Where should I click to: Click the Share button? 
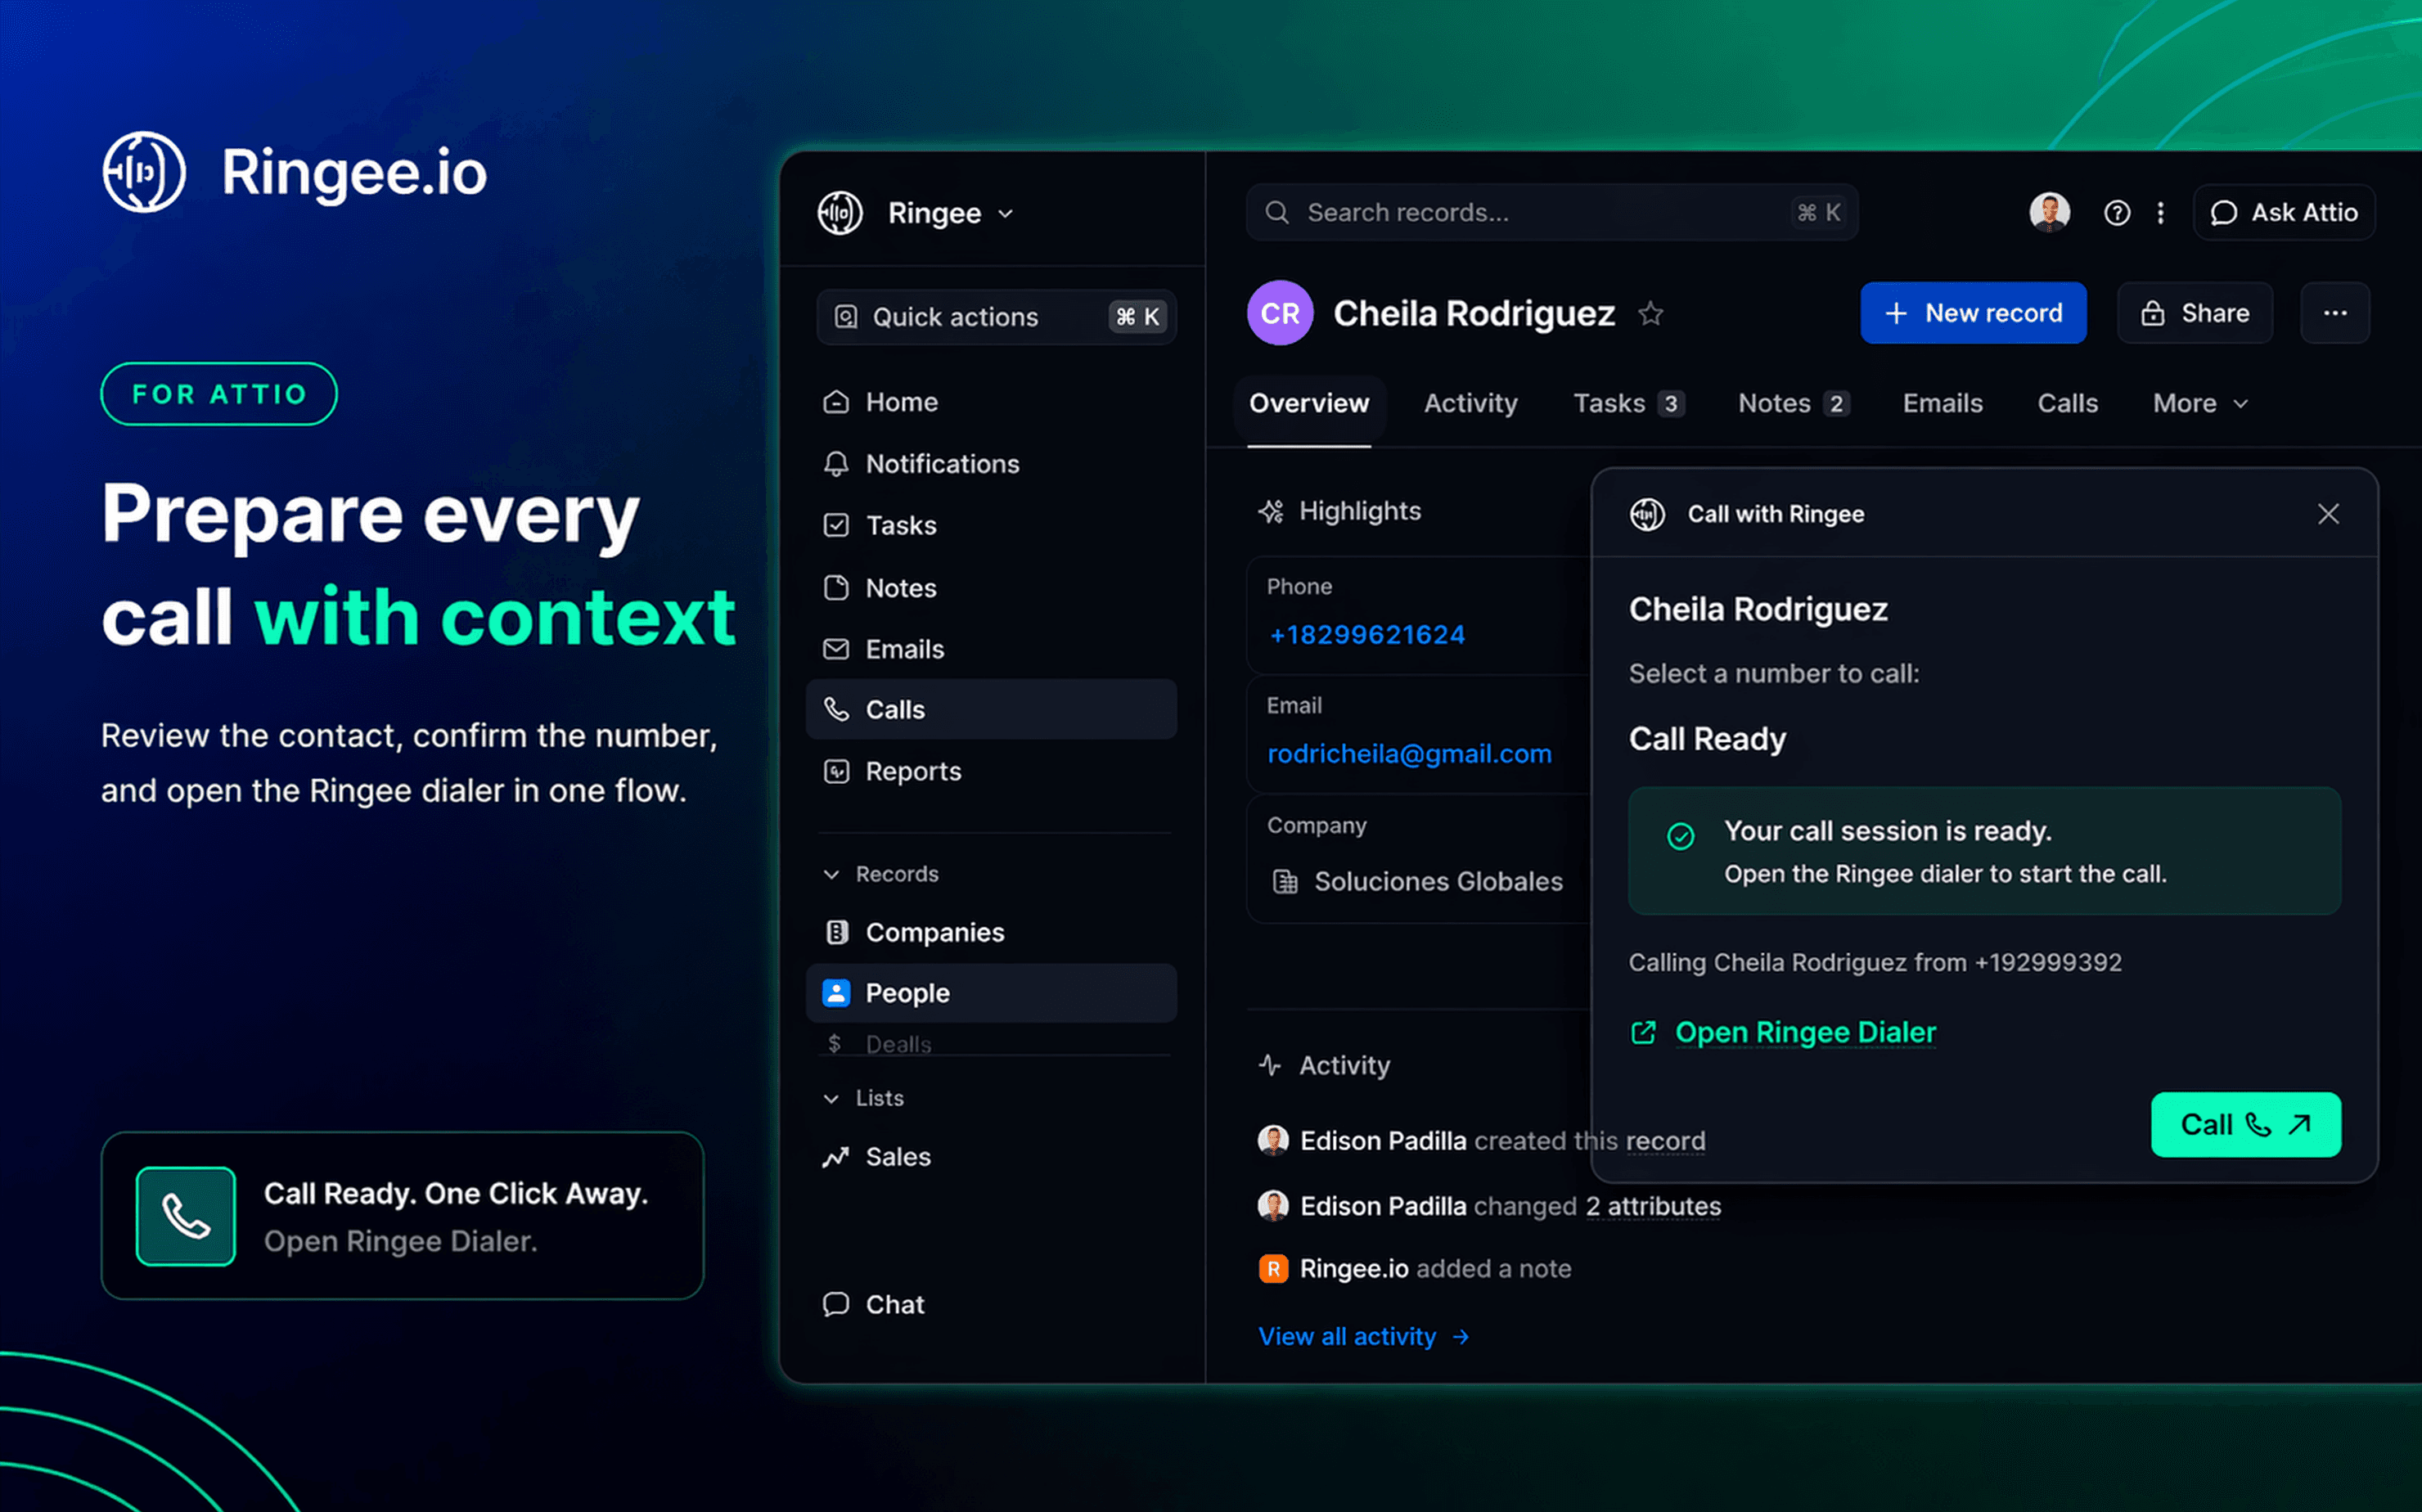(2195, 313)
